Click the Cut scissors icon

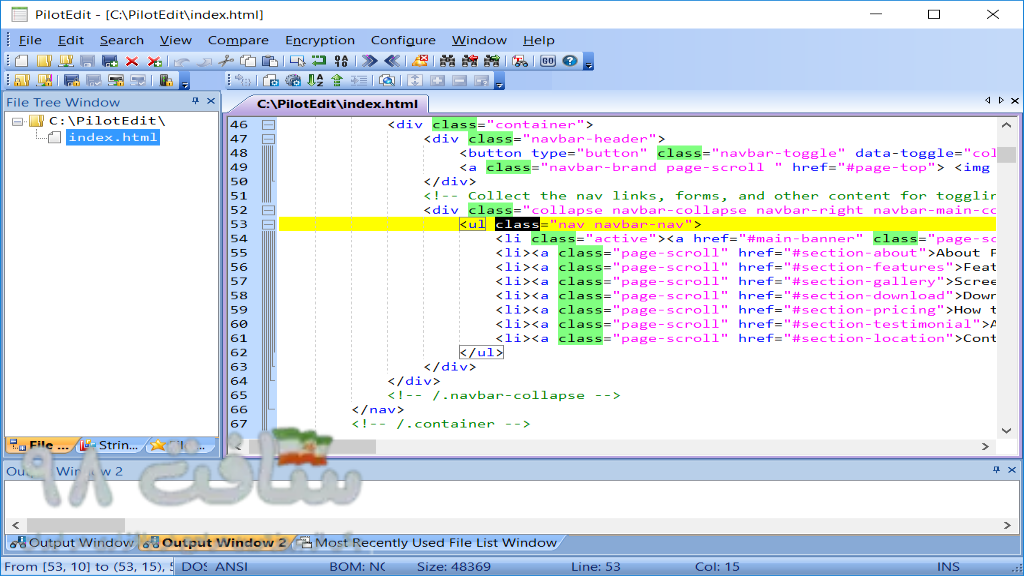click(x=226, y=61)
